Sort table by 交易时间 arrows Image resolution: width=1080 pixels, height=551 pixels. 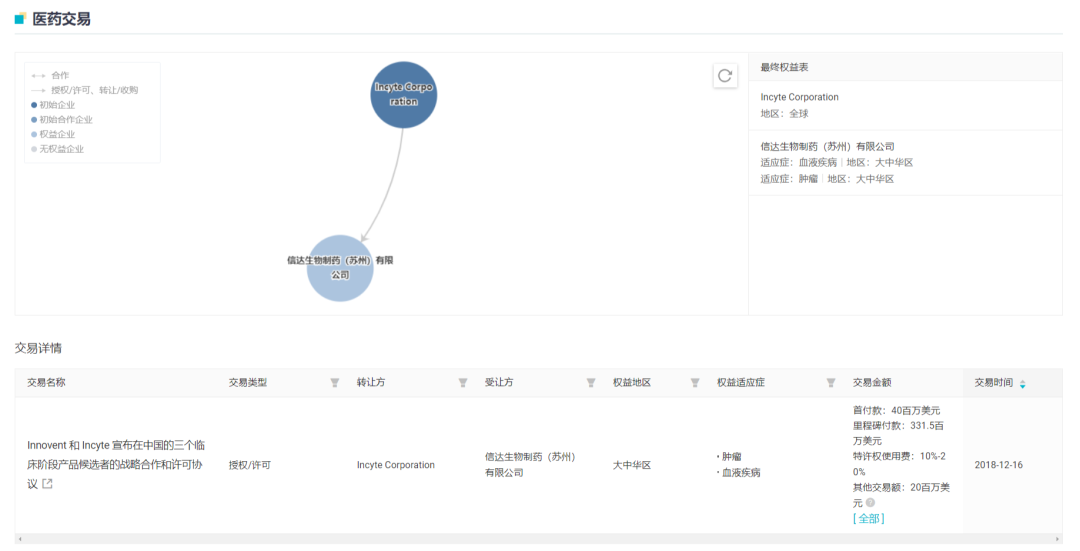(x=1022, y=384)
